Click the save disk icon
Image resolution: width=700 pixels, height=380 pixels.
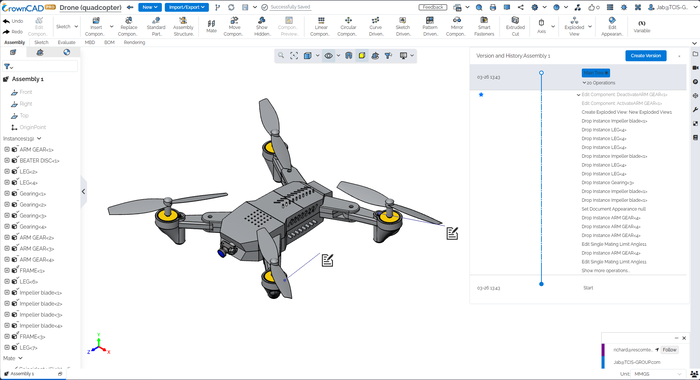(x=245, y=7)
